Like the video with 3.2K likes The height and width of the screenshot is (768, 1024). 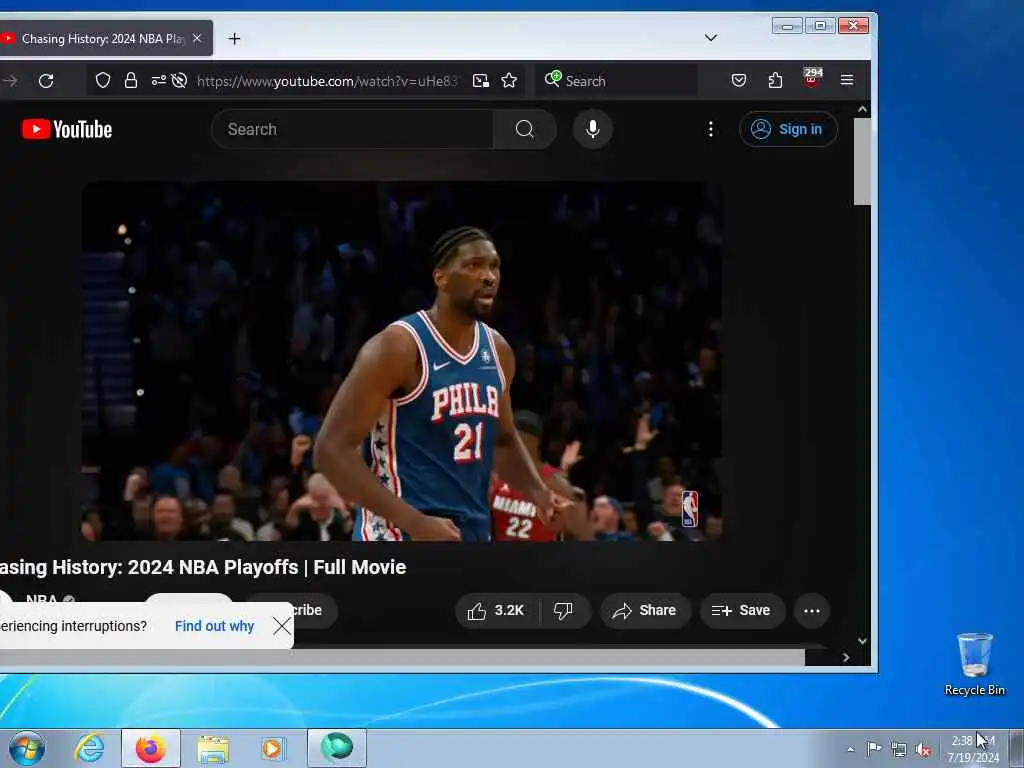tap(496, 611)
